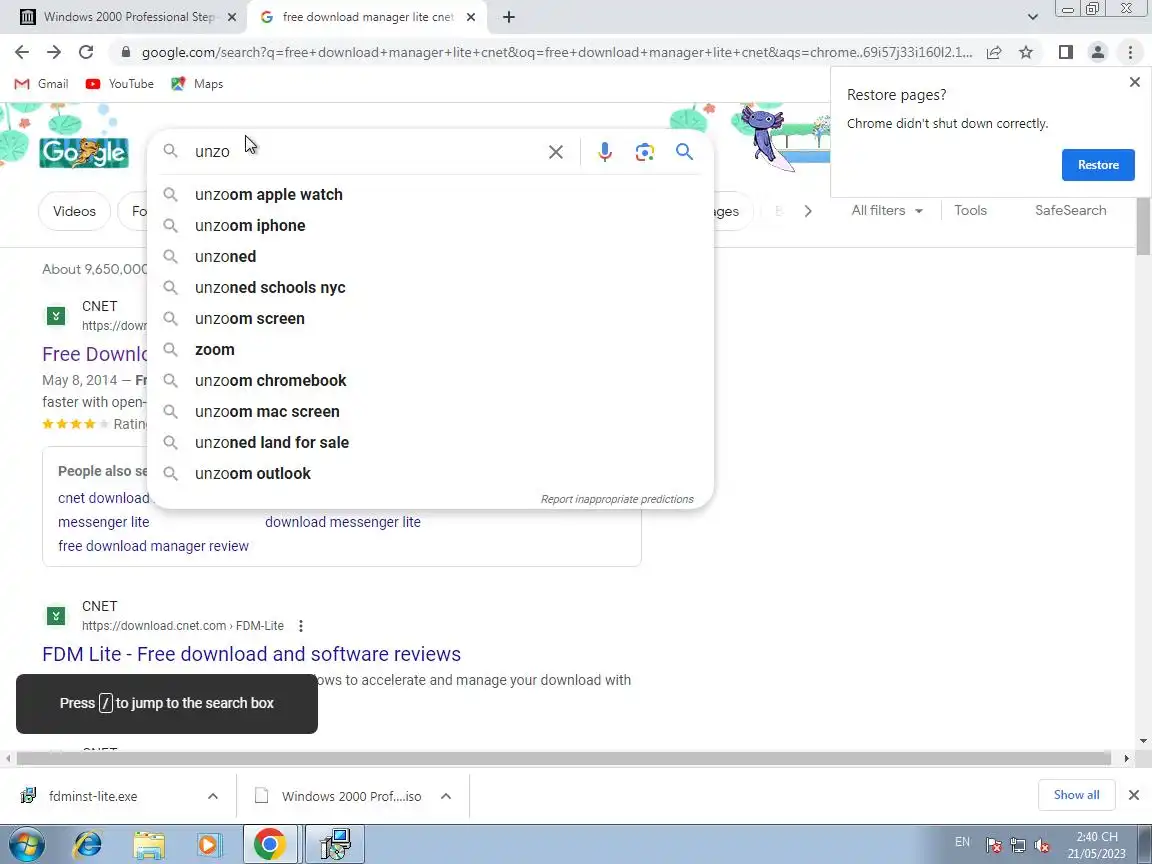Open downloaded fdminst-lite.exe file
The image size is (1152, 864).
coord(93,796)
